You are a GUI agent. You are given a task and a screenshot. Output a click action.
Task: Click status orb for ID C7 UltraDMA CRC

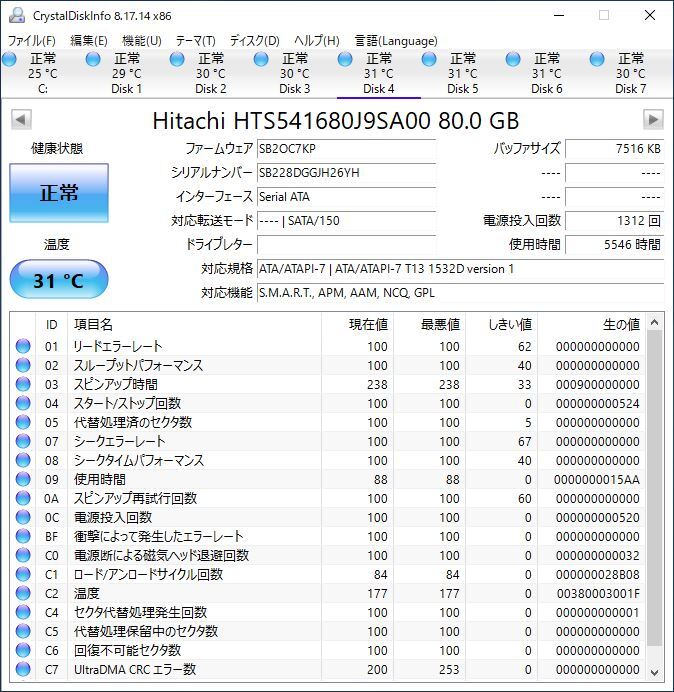(23, 669)
